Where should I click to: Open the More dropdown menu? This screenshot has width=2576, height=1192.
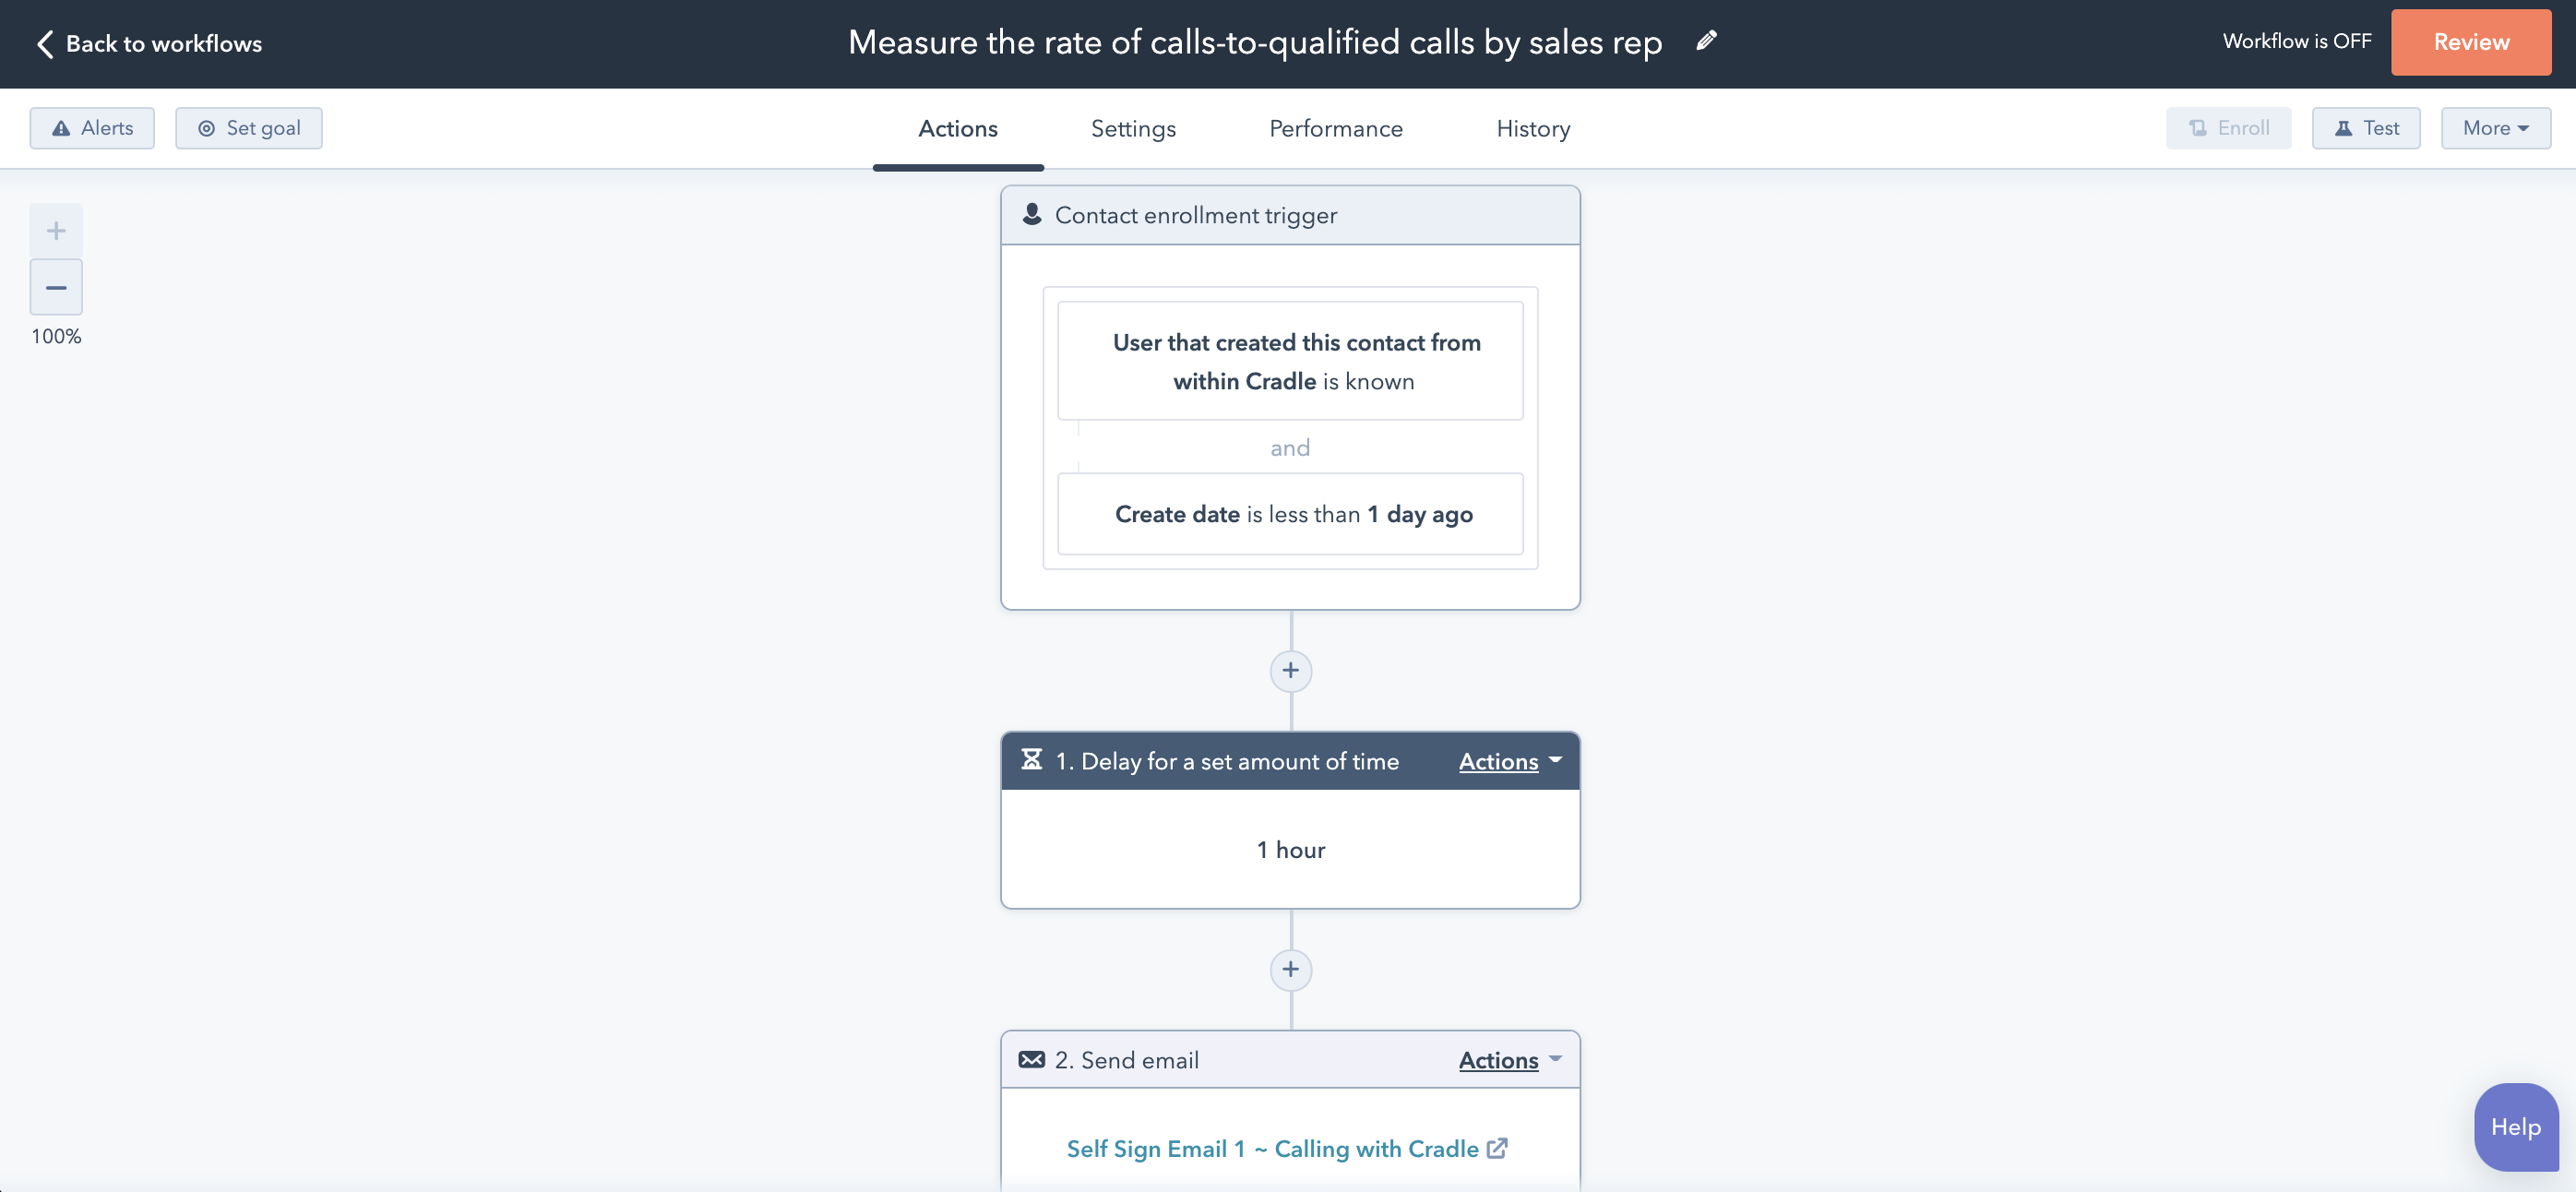tap(2495, 128)
